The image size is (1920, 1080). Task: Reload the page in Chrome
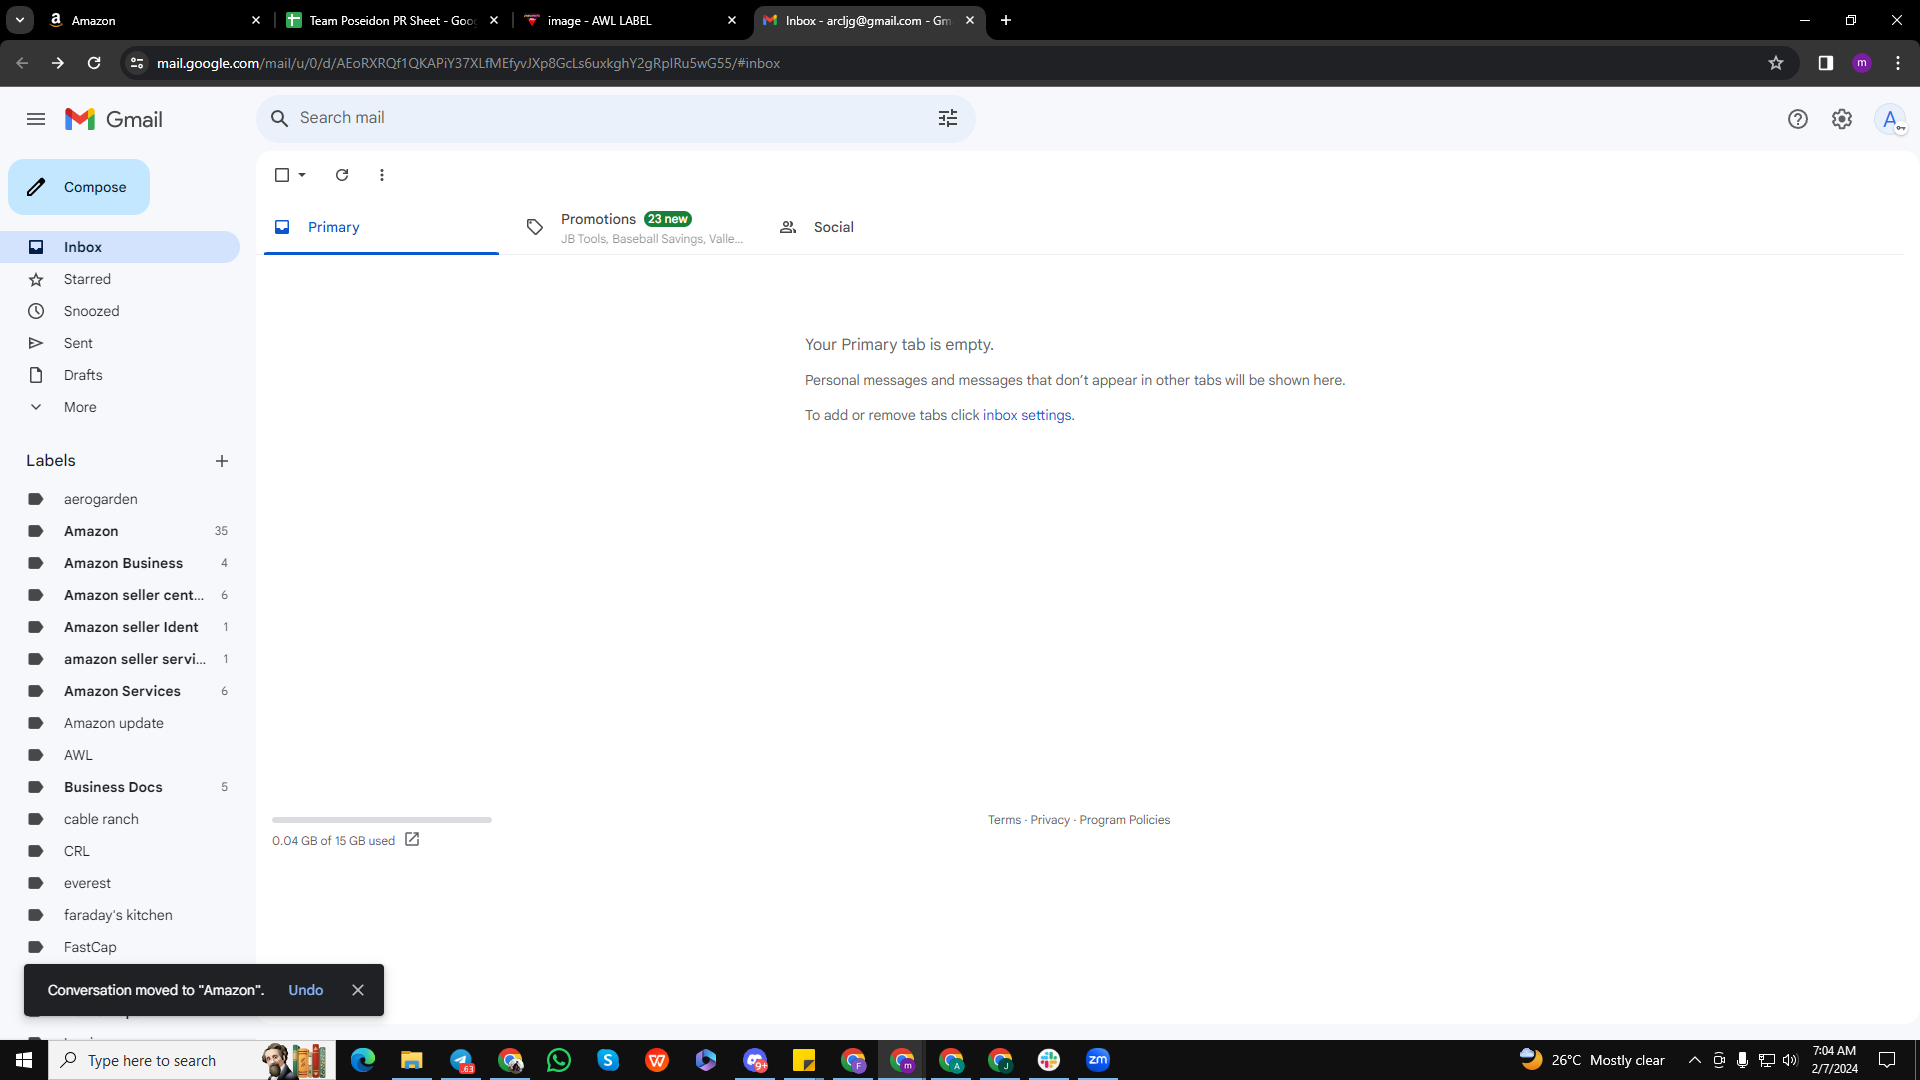pos(94,63)
